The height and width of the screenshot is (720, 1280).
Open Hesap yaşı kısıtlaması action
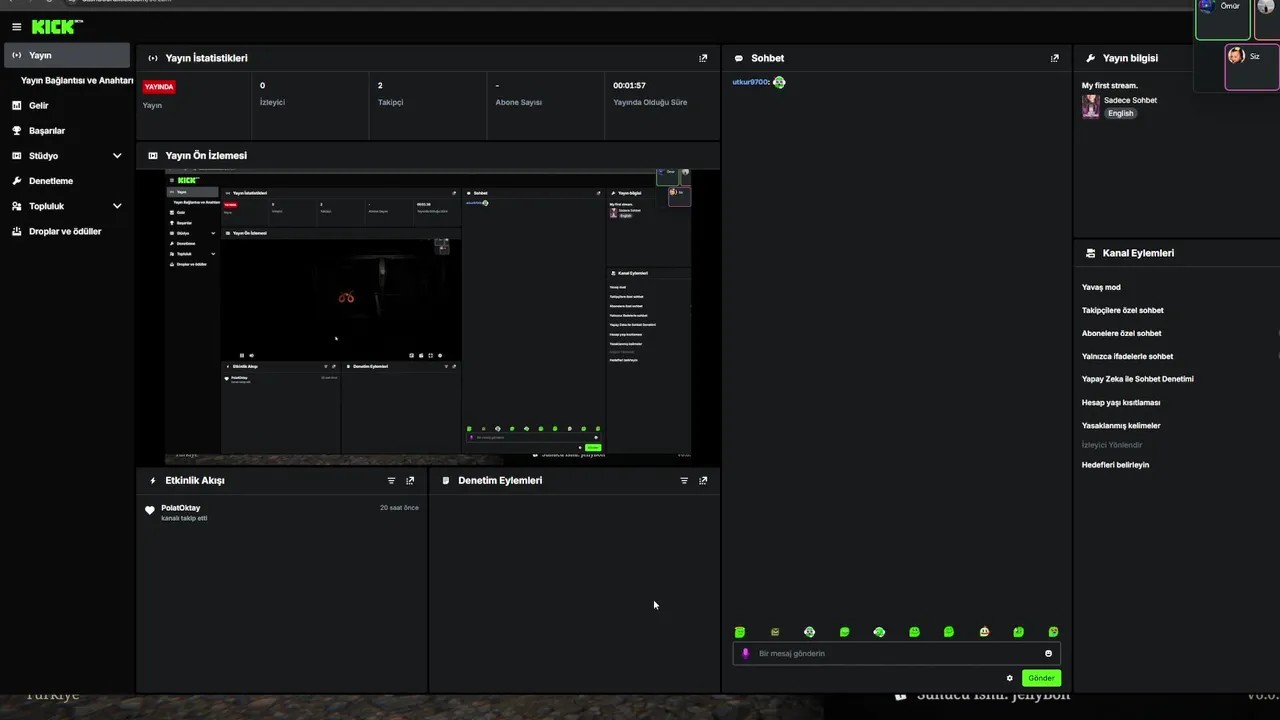1121,402
